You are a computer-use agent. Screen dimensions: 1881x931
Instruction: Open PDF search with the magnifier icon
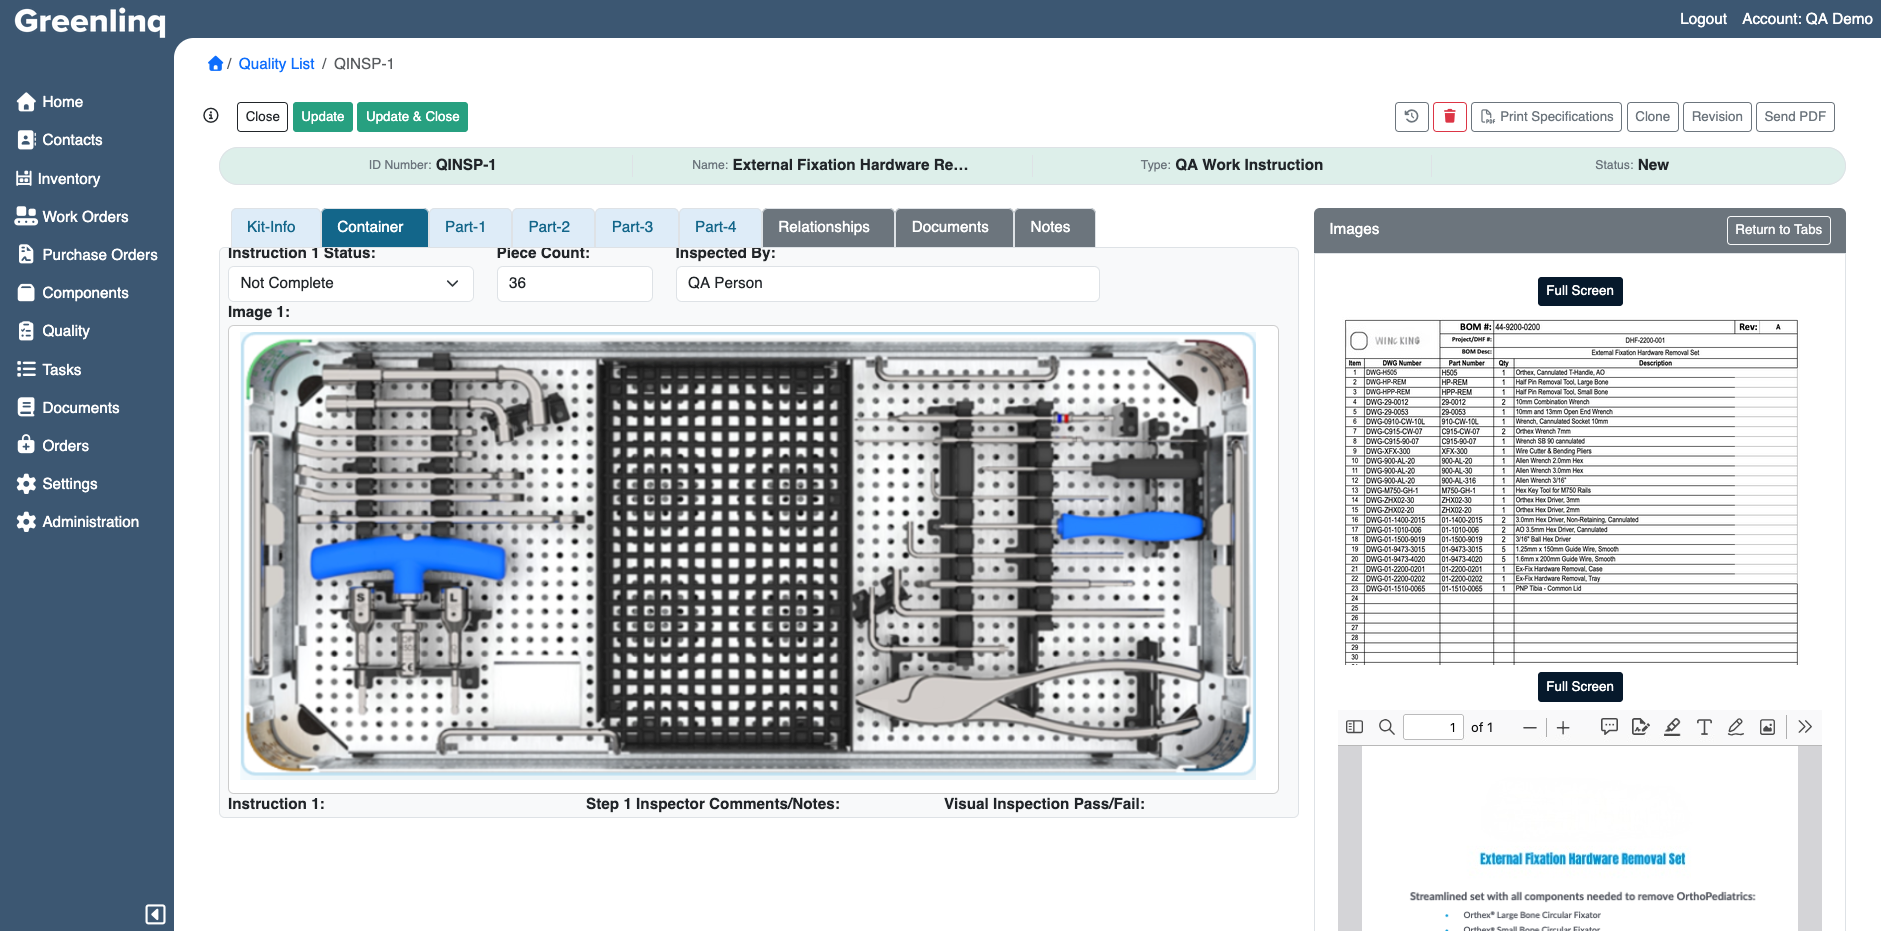1386,727
